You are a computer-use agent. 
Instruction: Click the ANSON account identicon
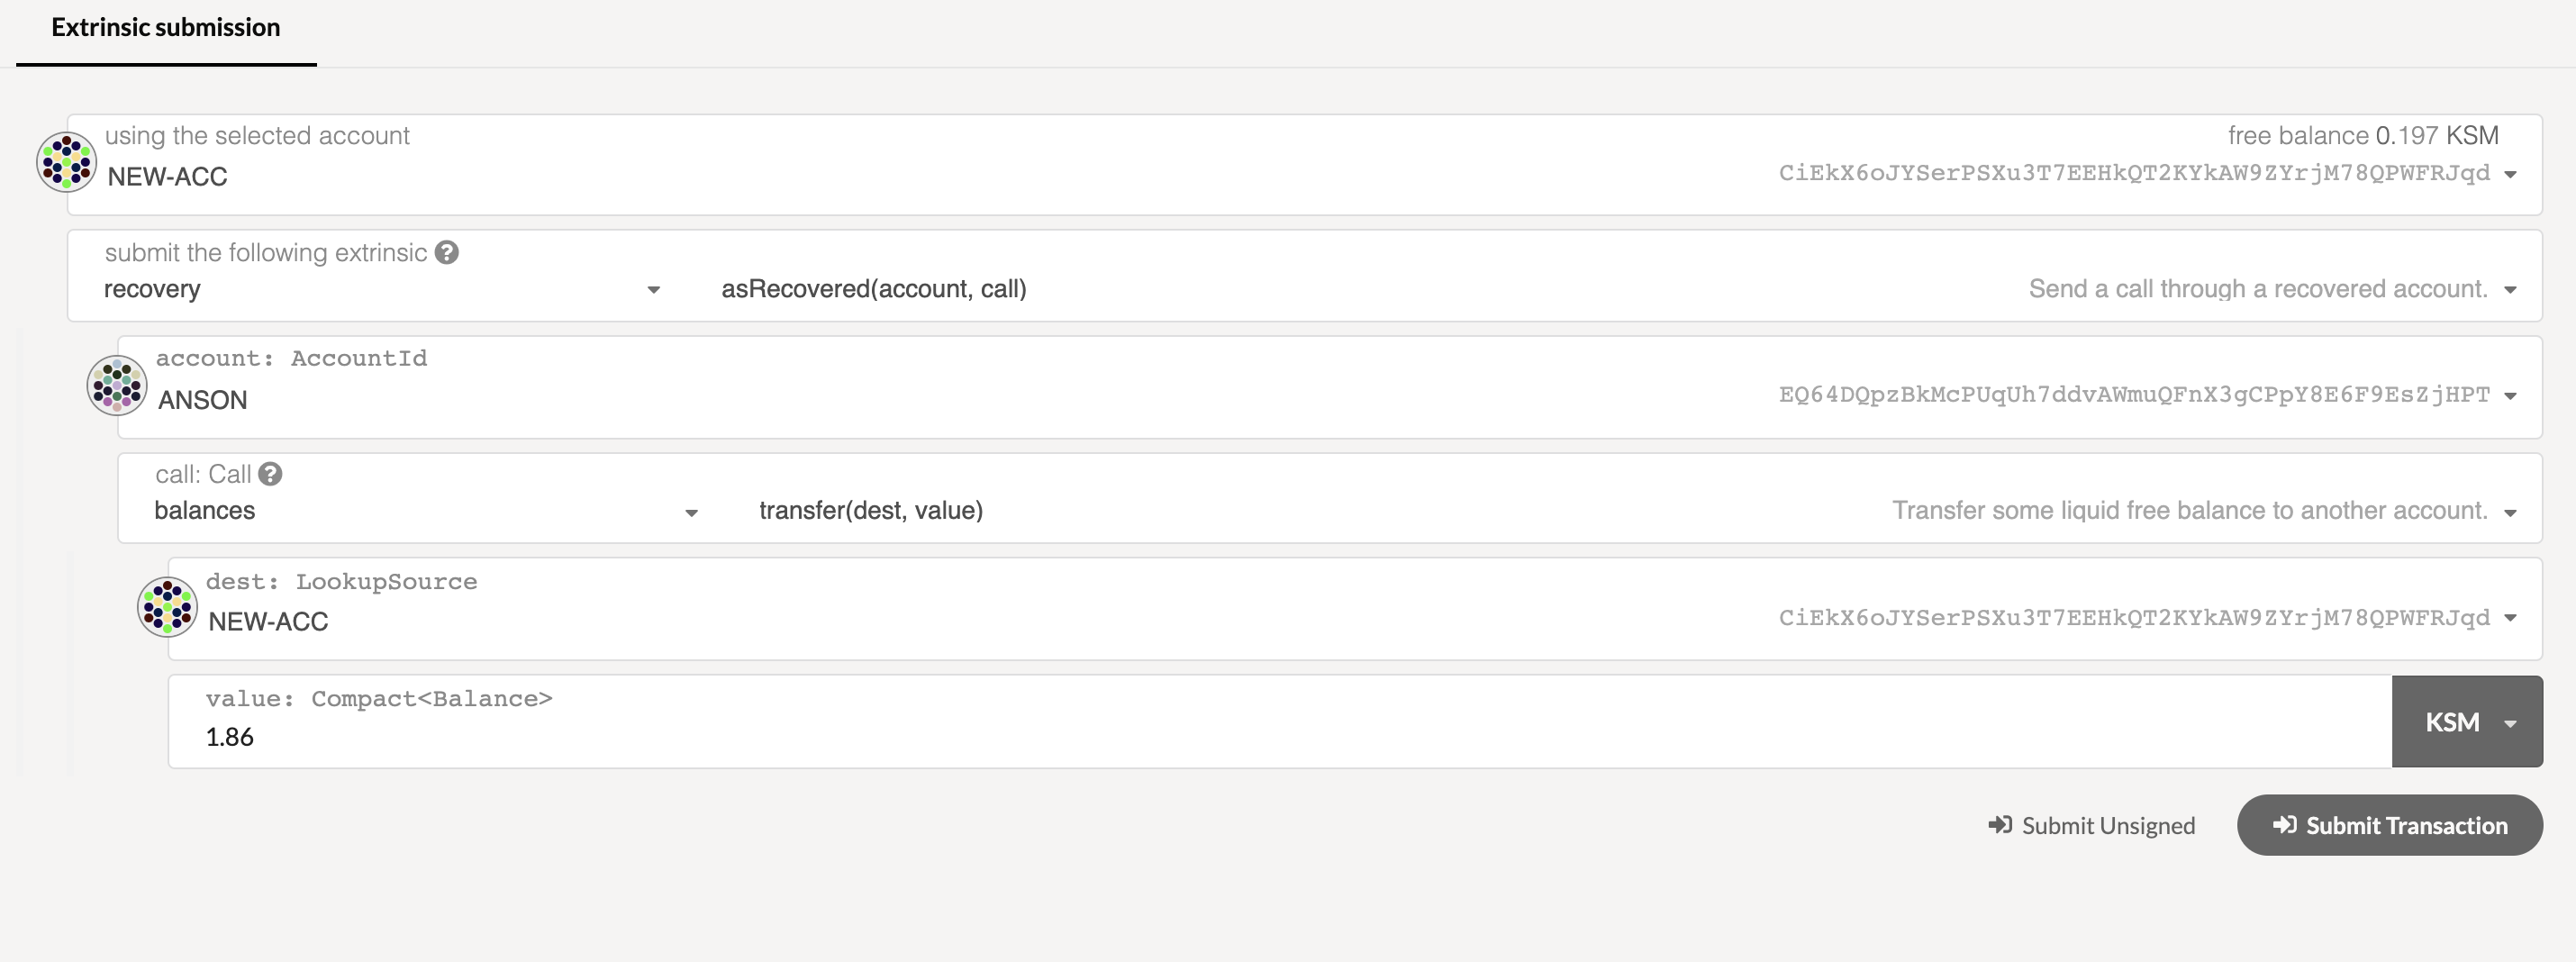tap(117, 385)
